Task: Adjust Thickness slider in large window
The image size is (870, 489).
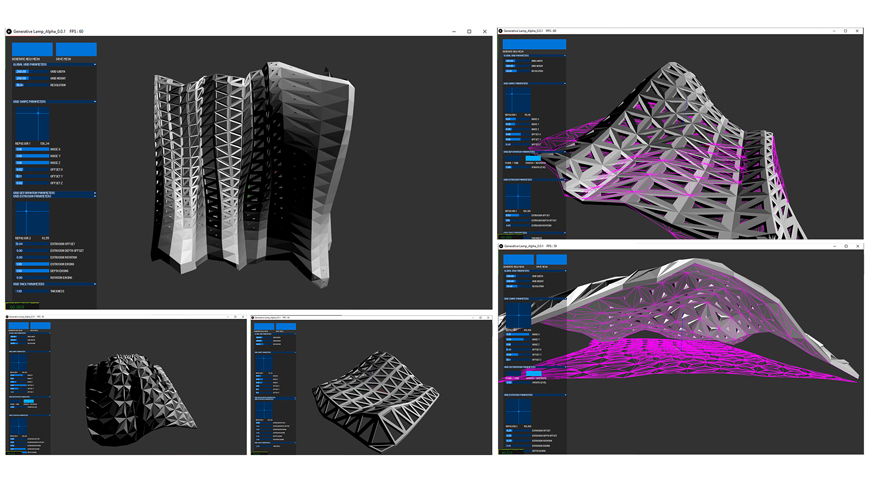Action: 32,291
